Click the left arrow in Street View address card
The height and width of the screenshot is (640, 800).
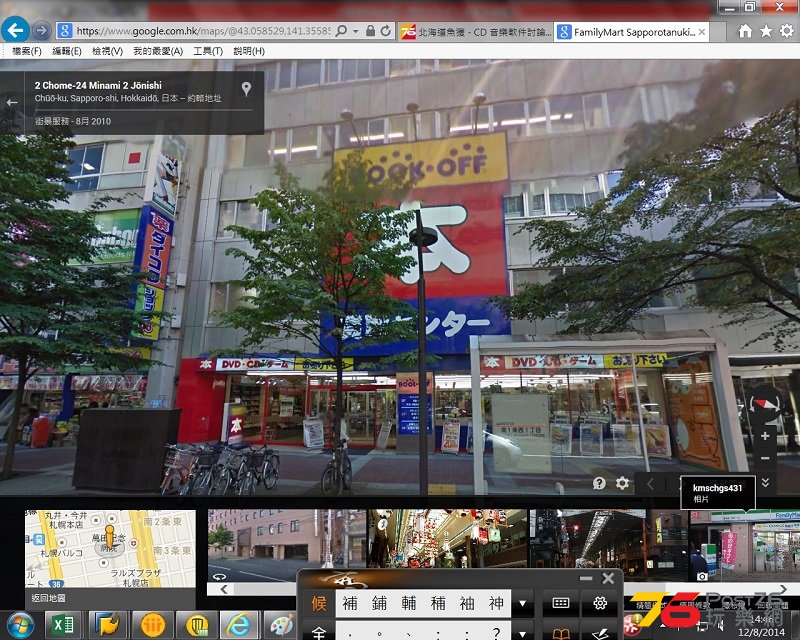pos(12,103)
